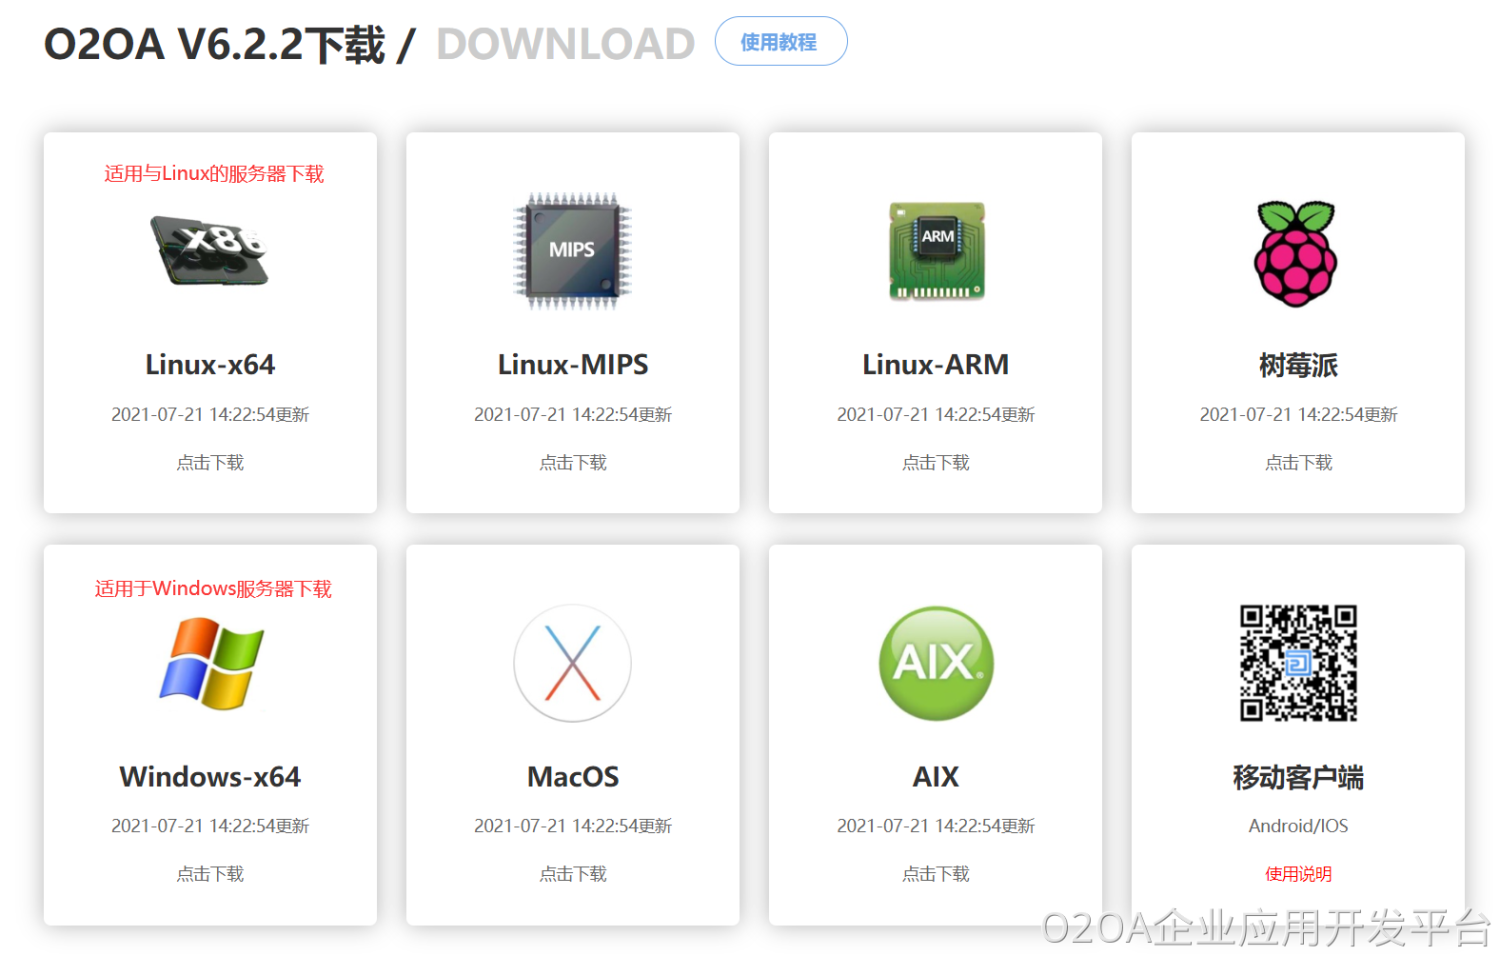Download Linux-x64 via 点击下载 link
1500x956 pixels.
pyautogui.click(x=209, y=462)
